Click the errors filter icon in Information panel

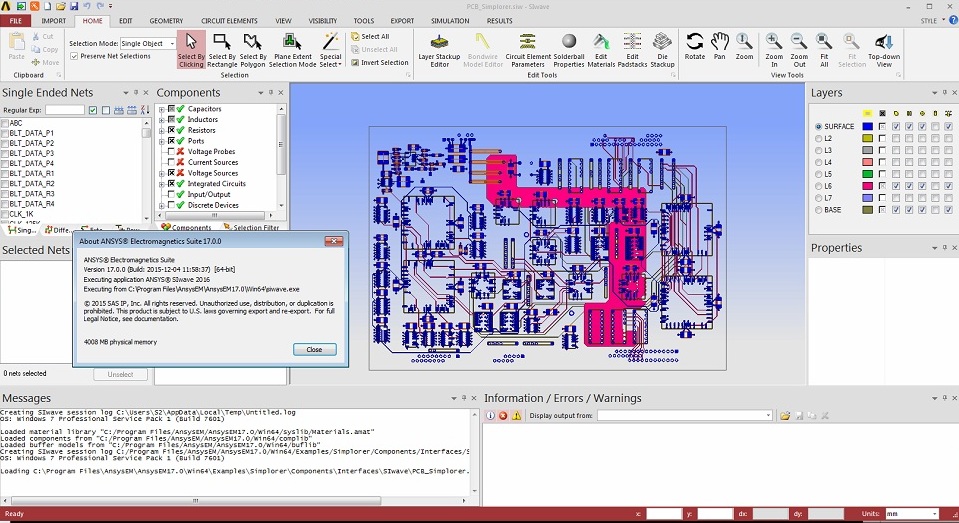click(503, 415)
